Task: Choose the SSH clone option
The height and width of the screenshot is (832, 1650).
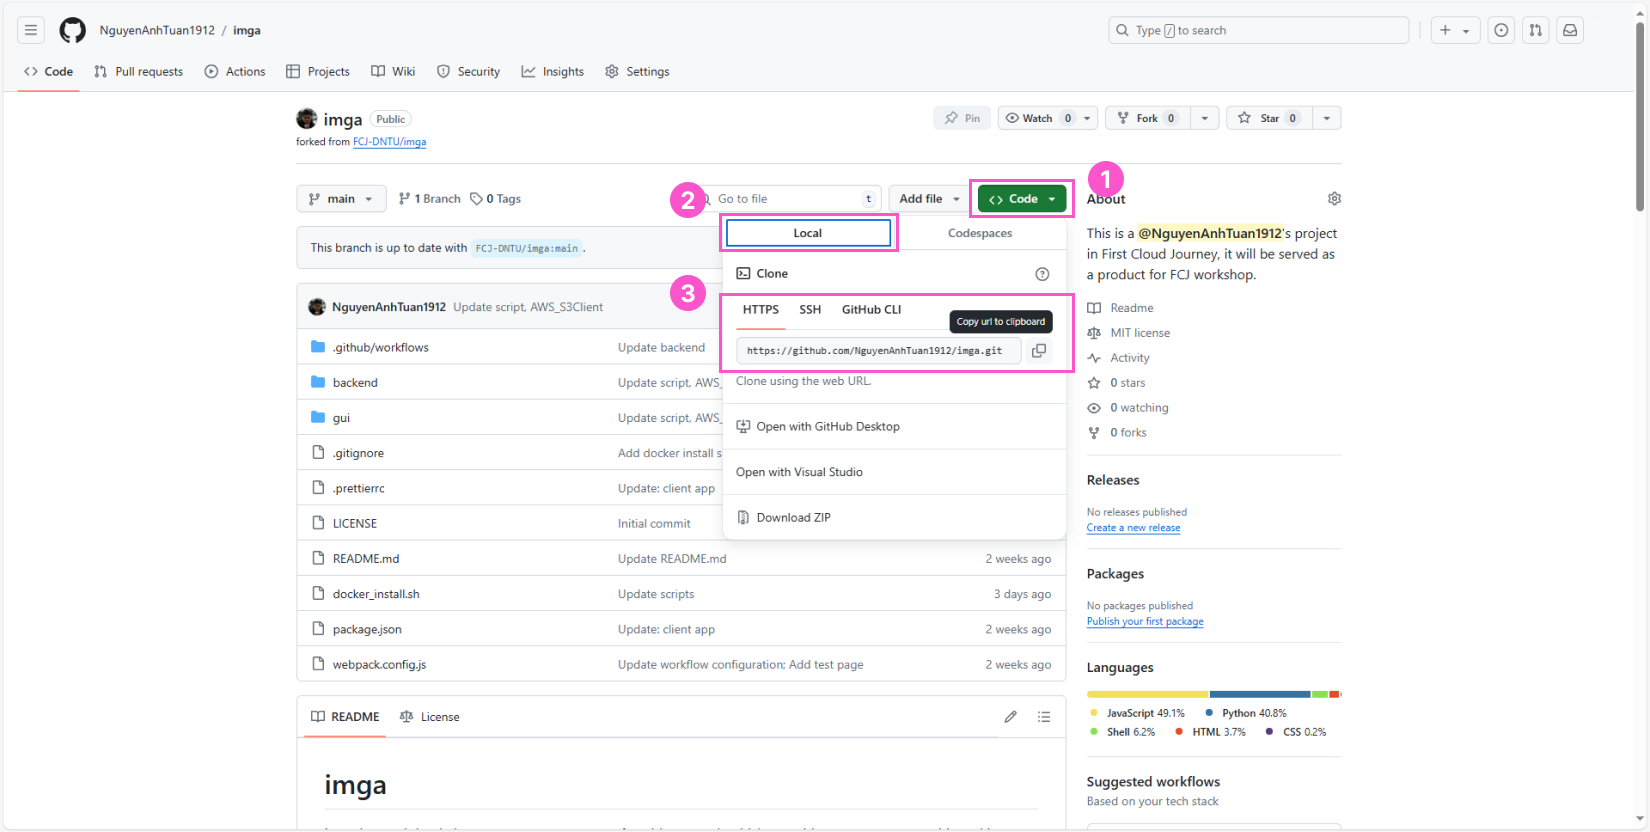Action: [x=810, y=310]
